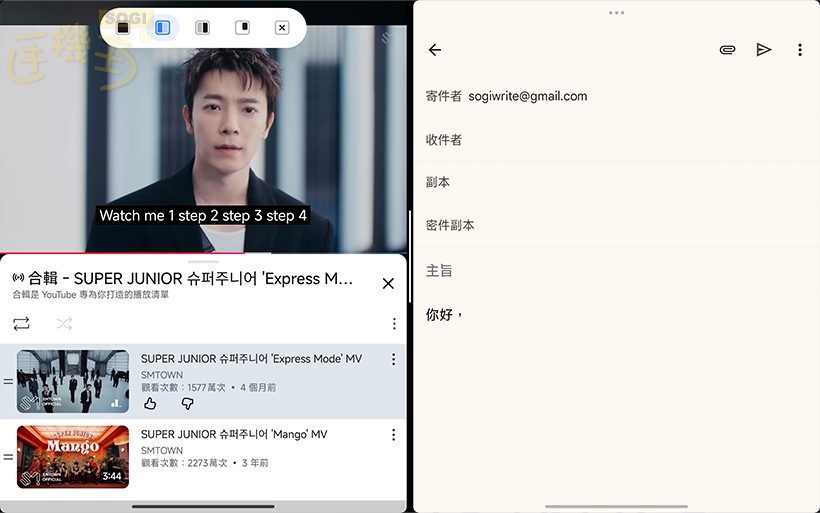Image resolution: width=820 pixels, height=513 pixels.
Task: Tap the playing video in YouTube
Action: tap(203, 139)
